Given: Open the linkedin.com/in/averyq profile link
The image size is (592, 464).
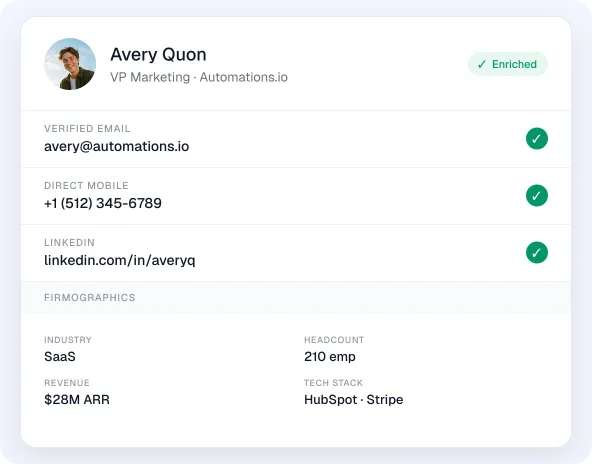Looking at the screenshot, I should 120,261.
